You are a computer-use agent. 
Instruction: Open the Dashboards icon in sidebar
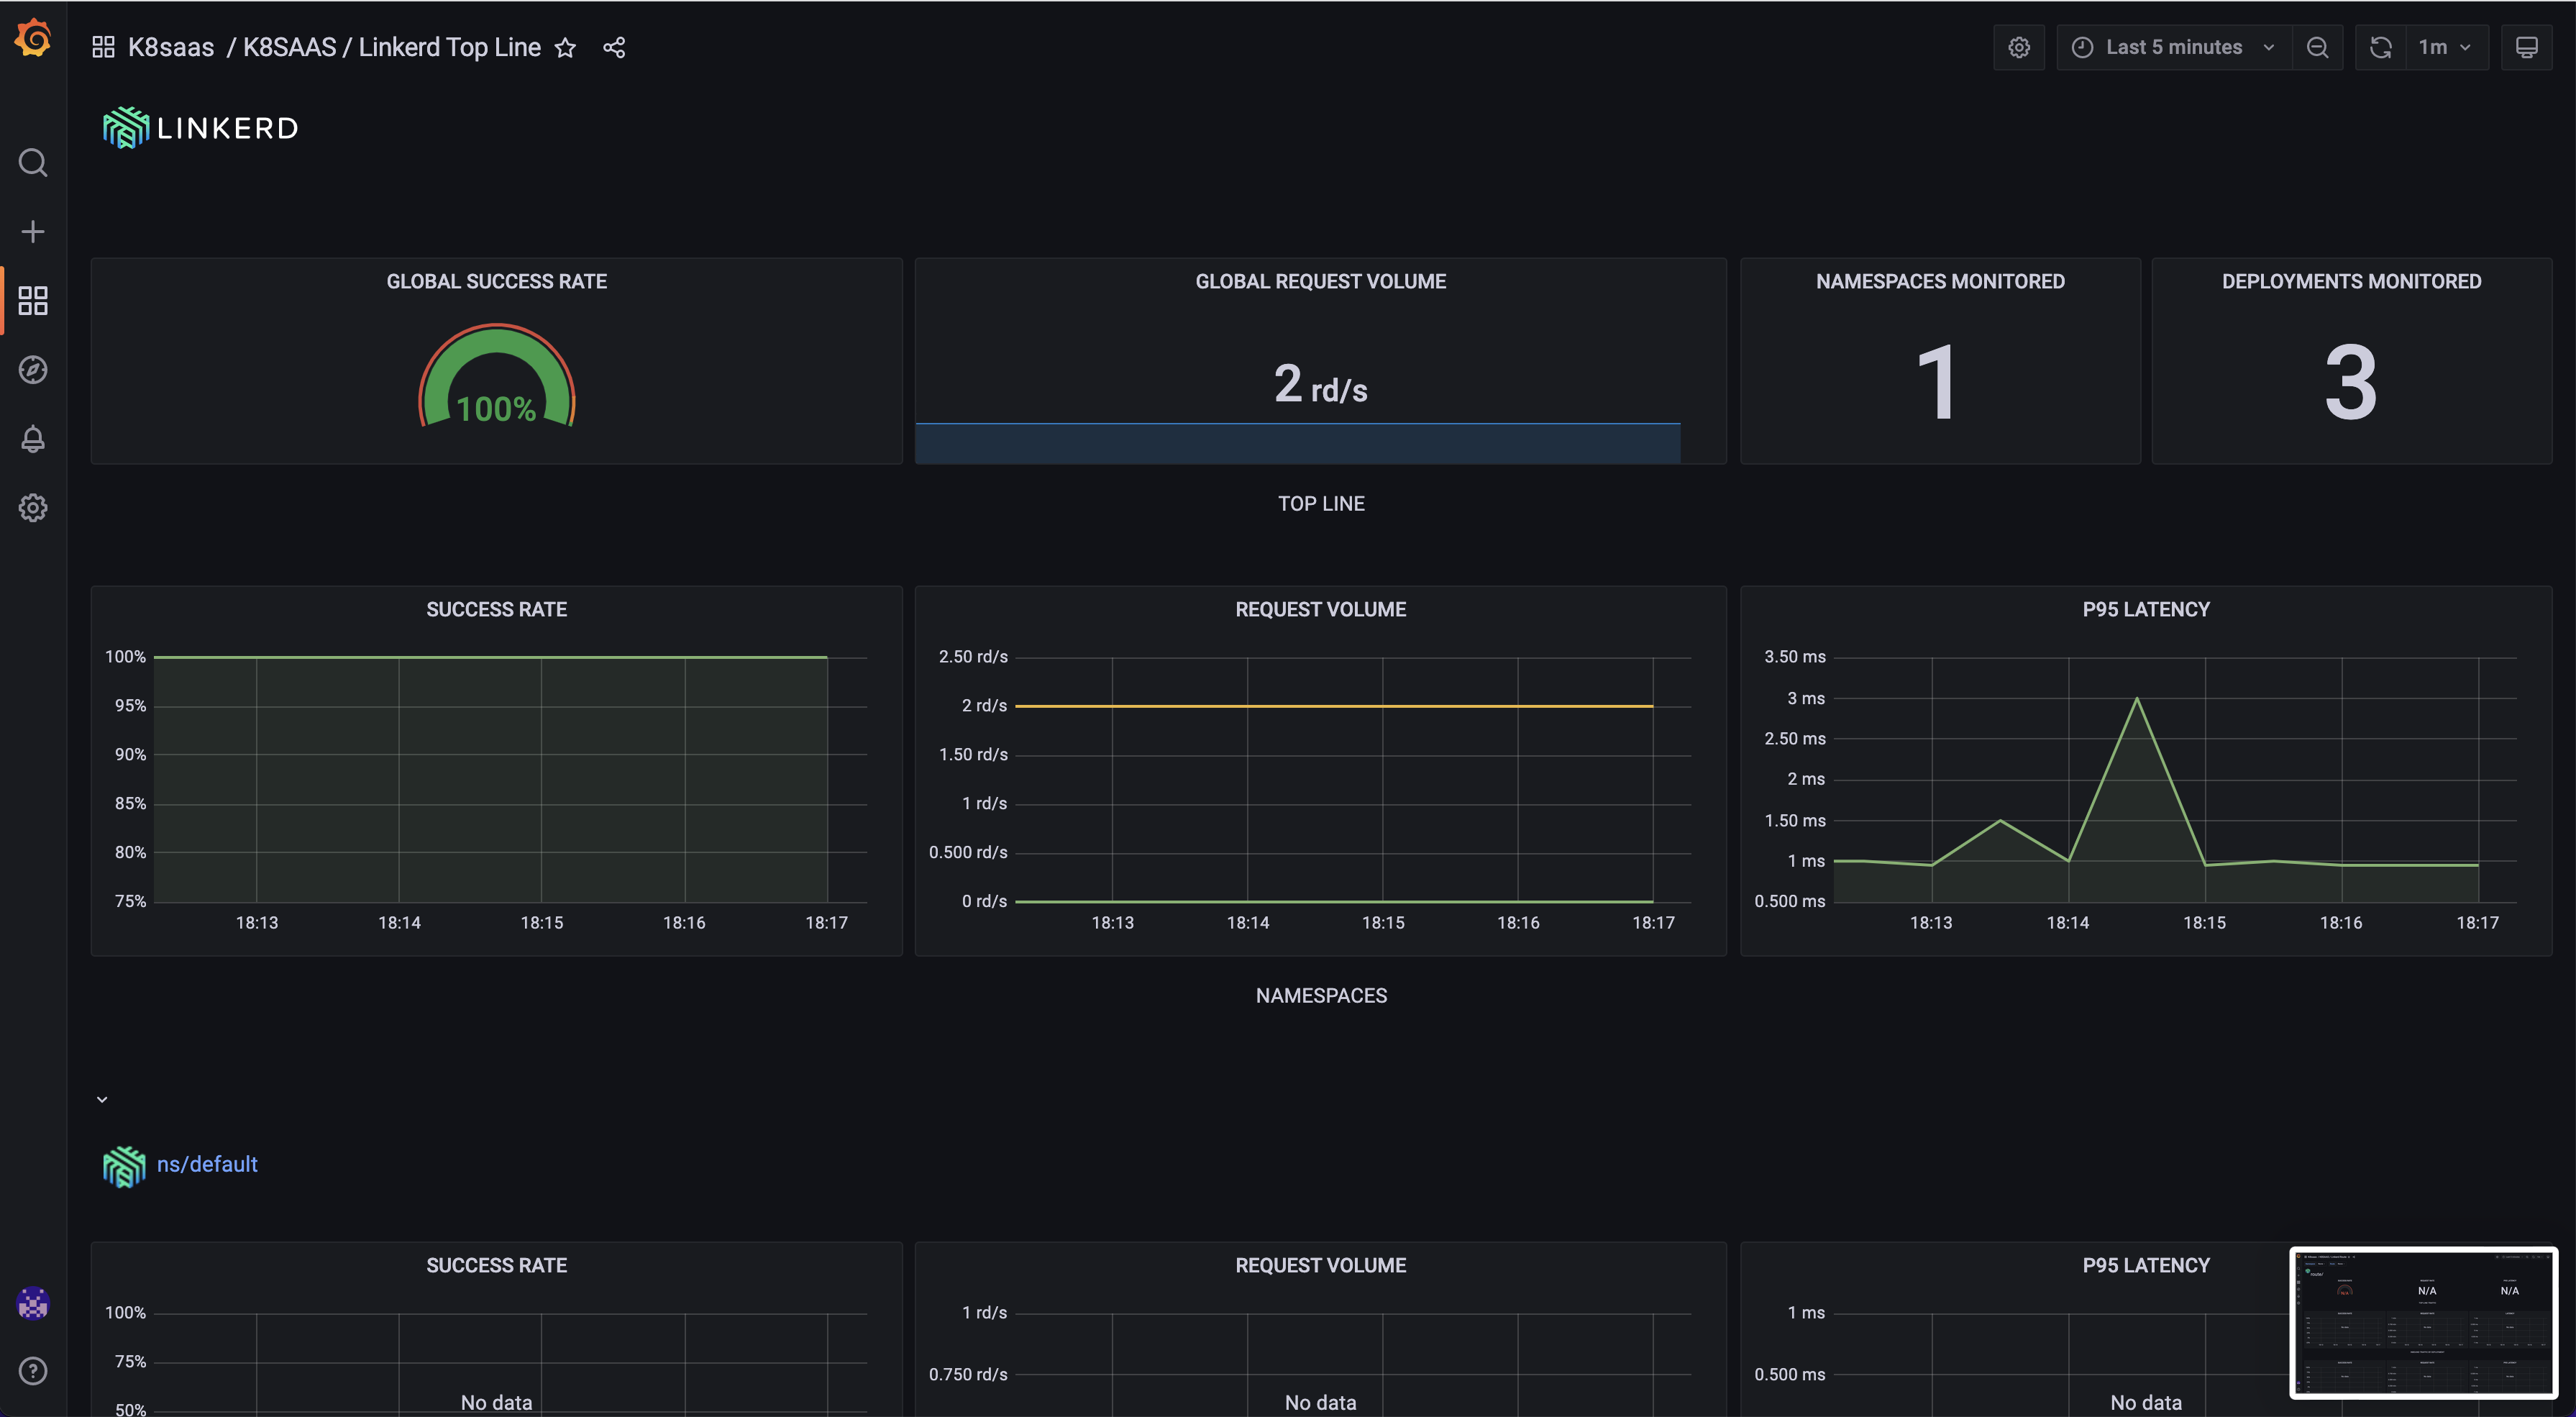[33, 301]
